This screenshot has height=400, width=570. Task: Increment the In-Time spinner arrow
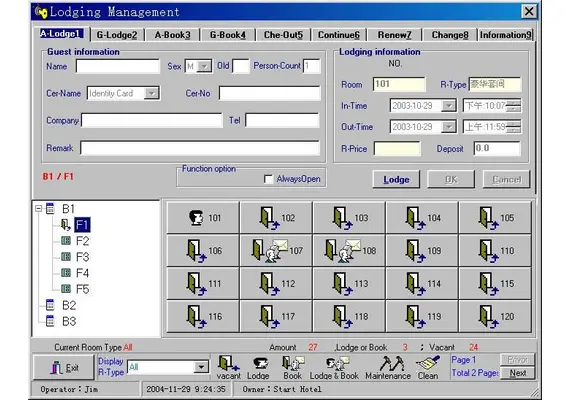[514, 103]
